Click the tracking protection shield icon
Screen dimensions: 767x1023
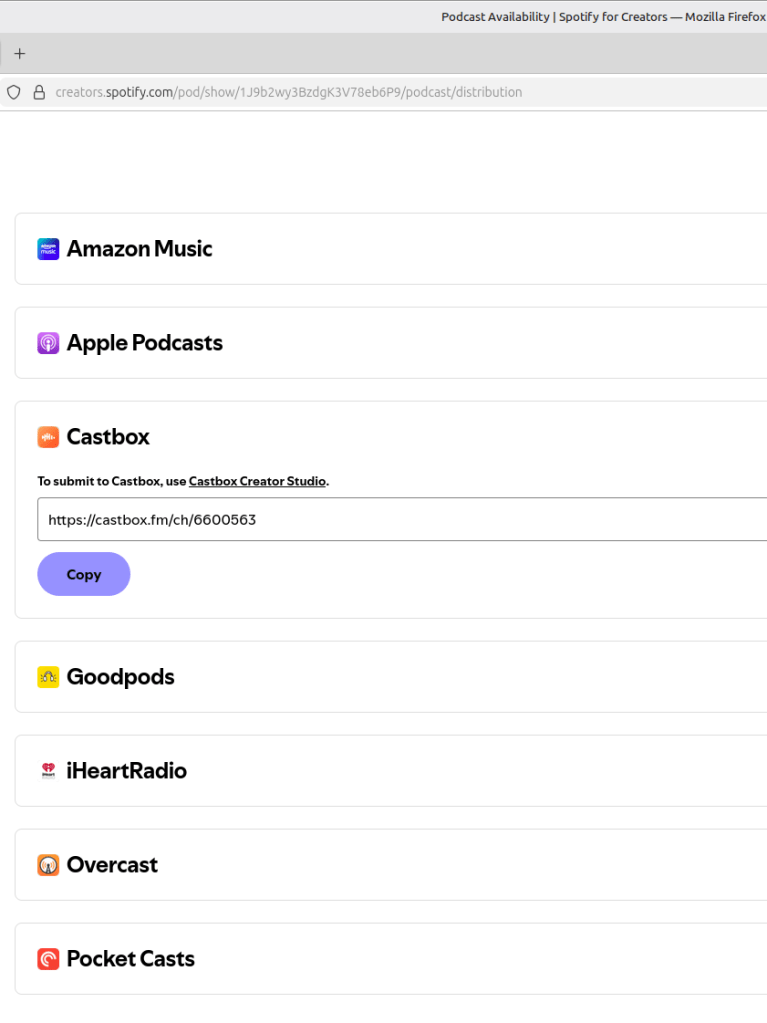(14, 92)
